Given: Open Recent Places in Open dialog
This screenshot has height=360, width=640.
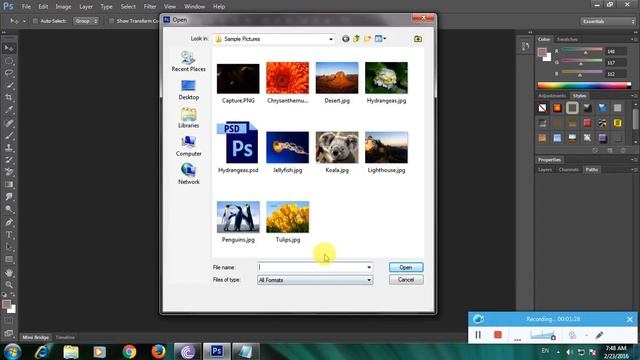Looking at the screenshot, I should [x=189, y=61].
